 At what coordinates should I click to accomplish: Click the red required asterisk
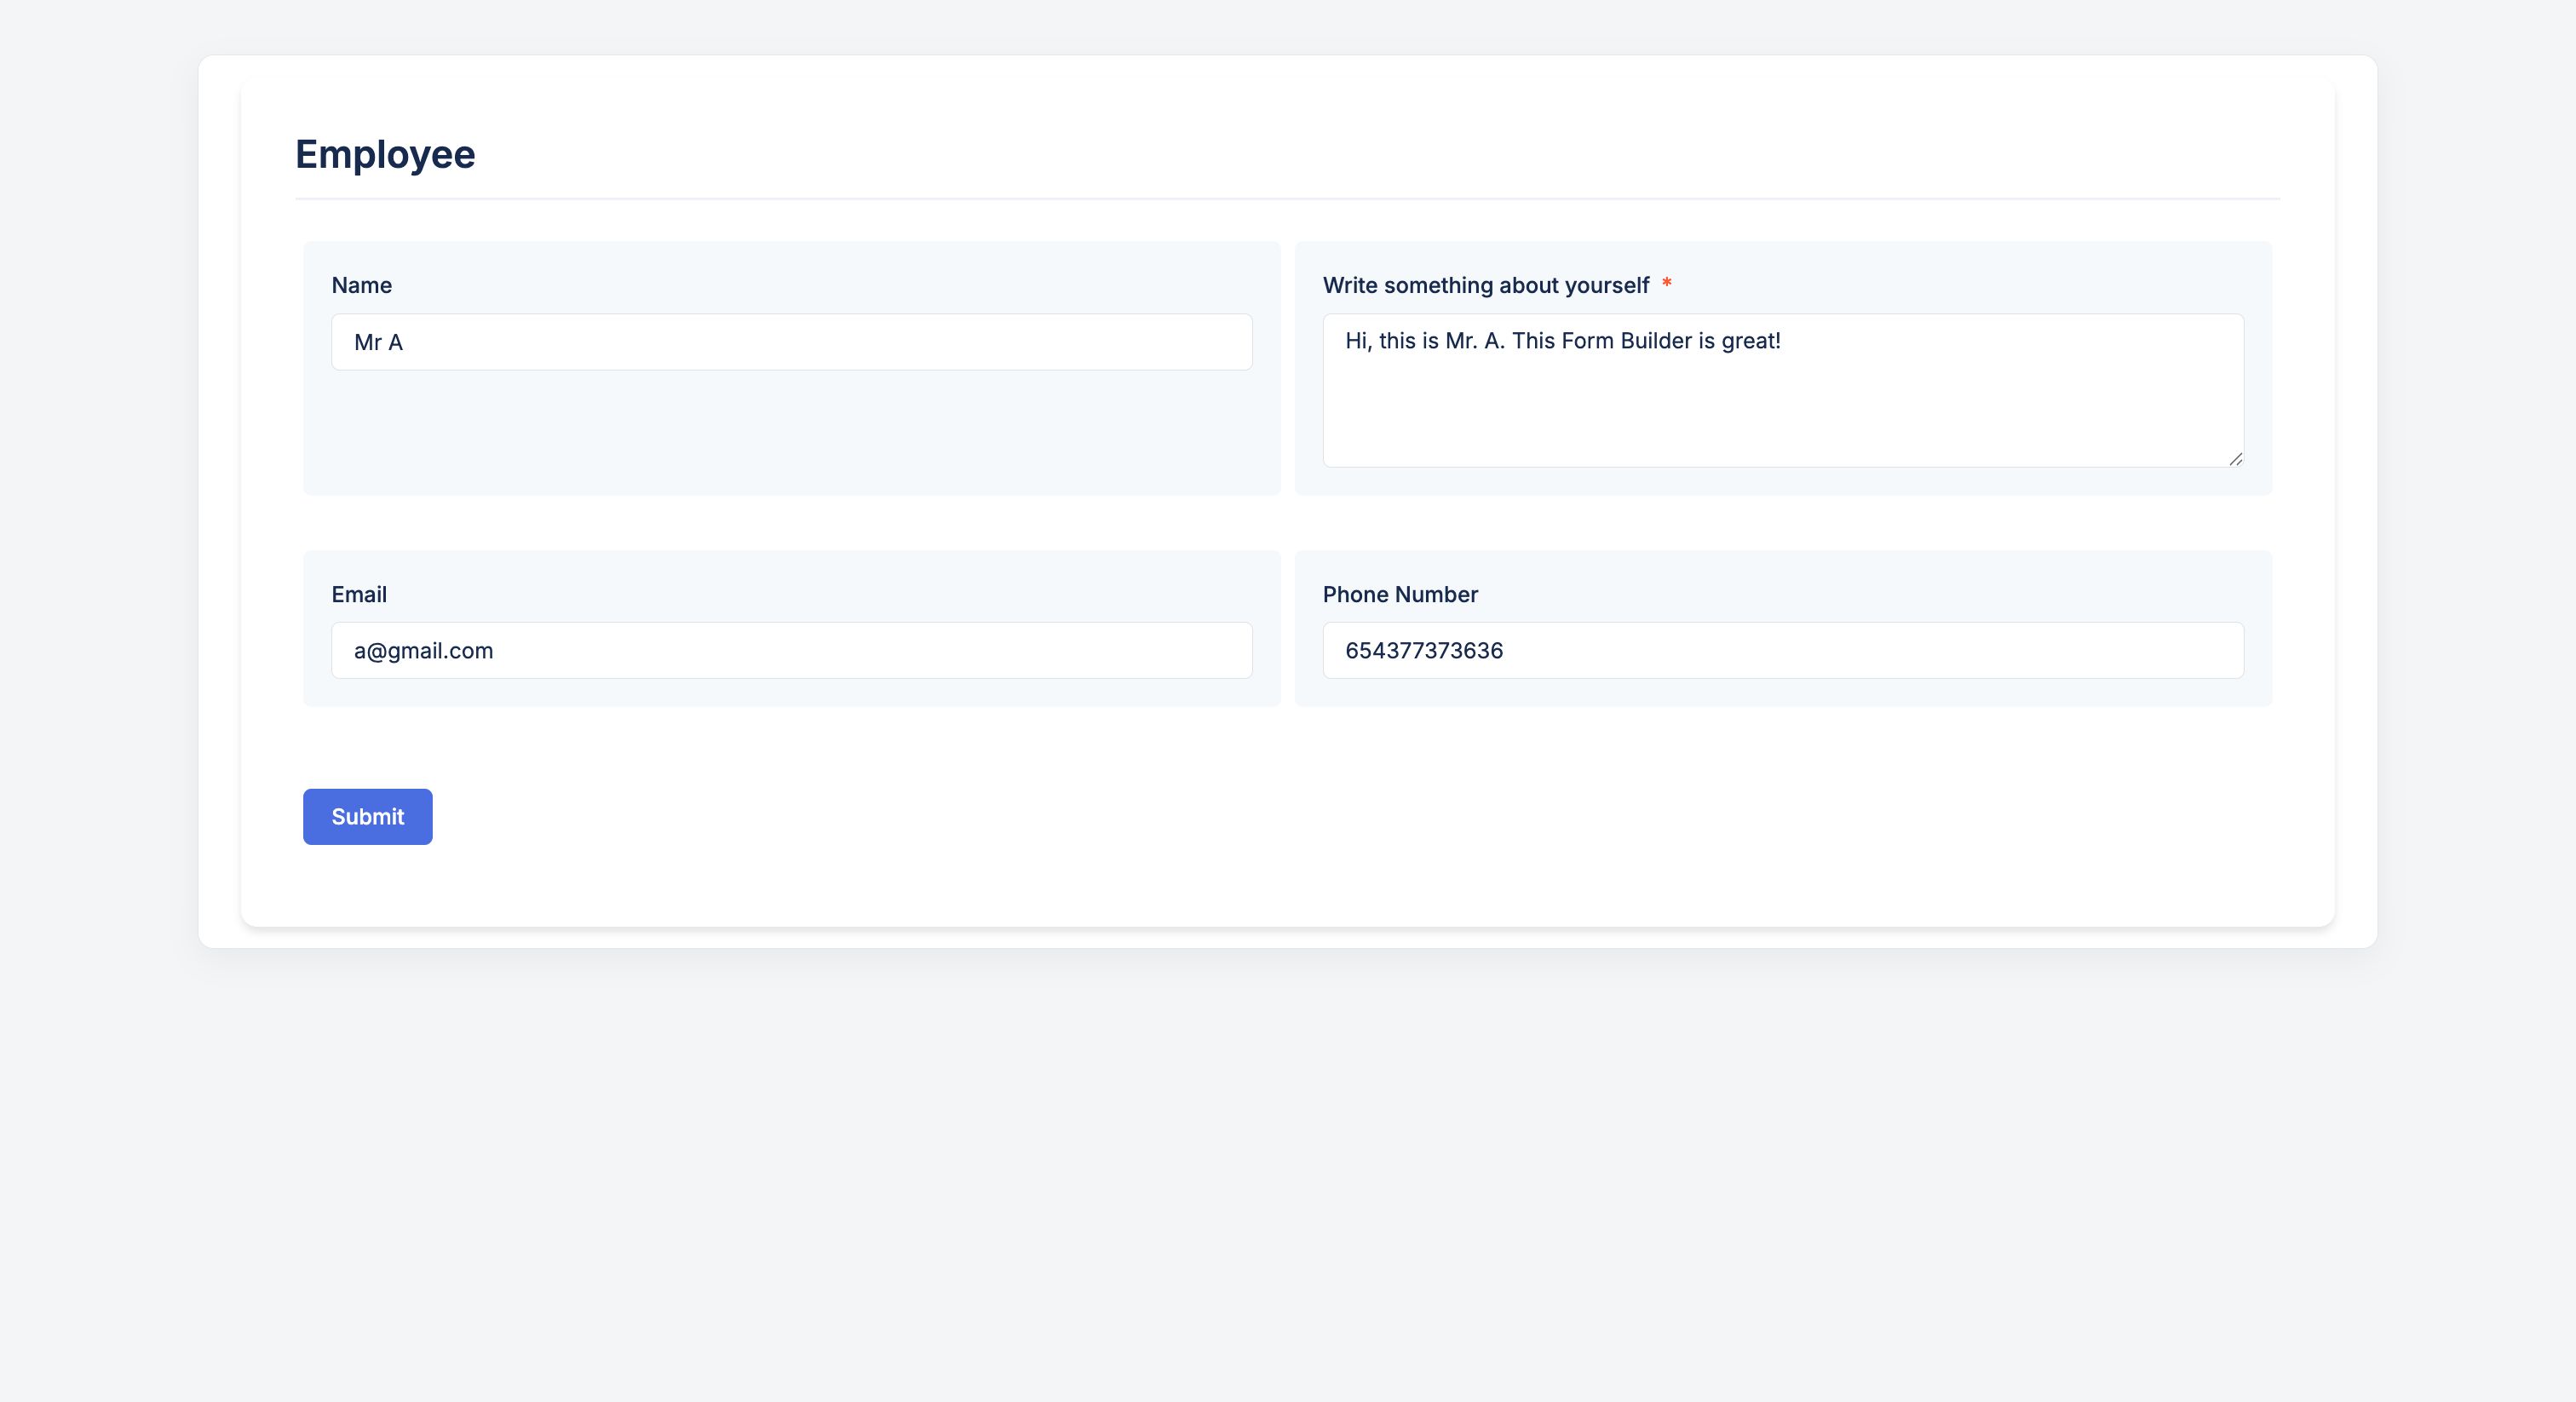point(1666,284)
